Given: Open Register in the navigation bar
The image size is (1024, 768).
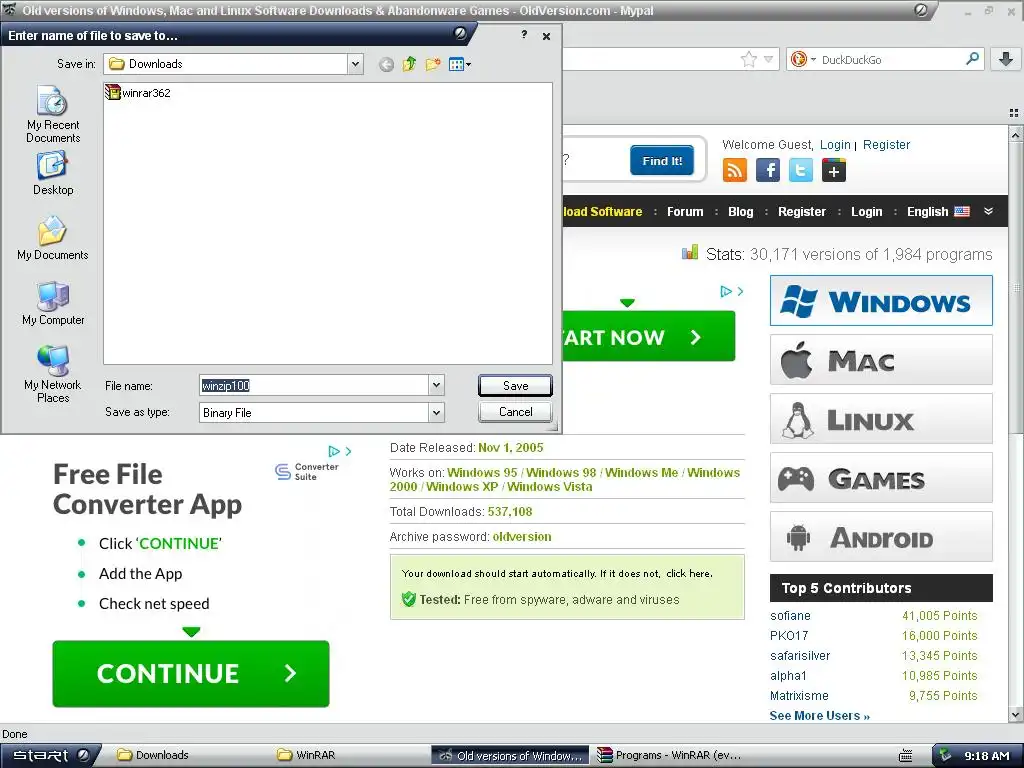Looking at the screenshot, I should pyautogui.click(x=802, y=212).
